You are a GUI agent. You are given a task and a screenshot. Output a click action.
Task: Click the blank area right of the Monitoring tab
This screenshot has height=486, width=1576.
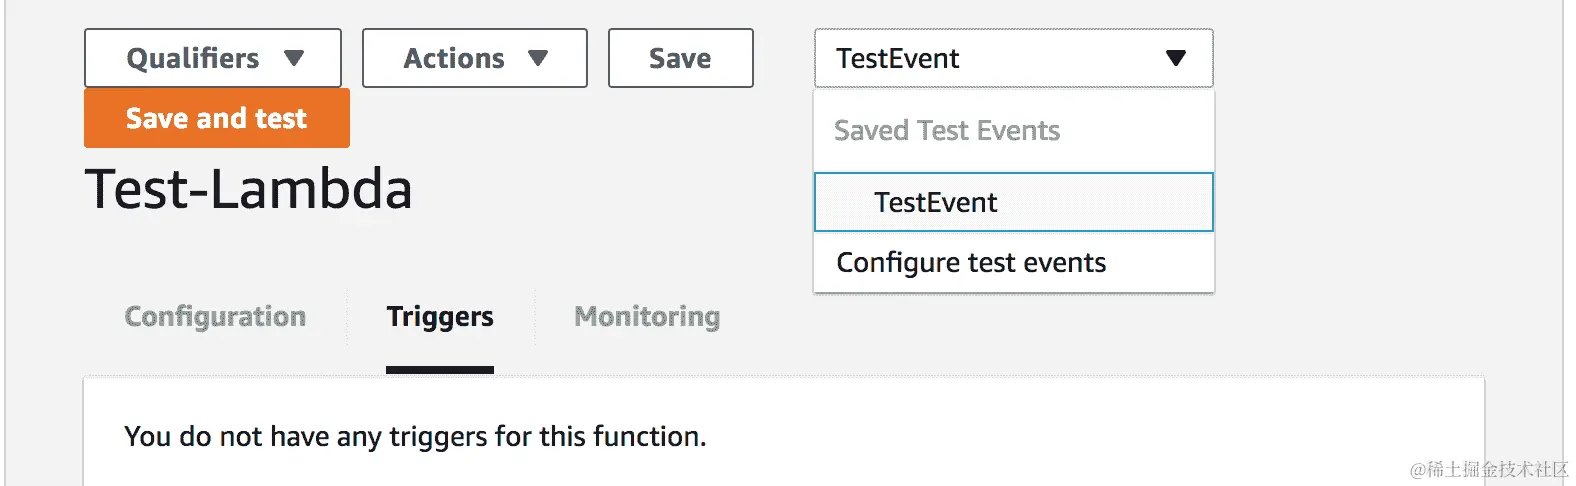click(1000, 330)
